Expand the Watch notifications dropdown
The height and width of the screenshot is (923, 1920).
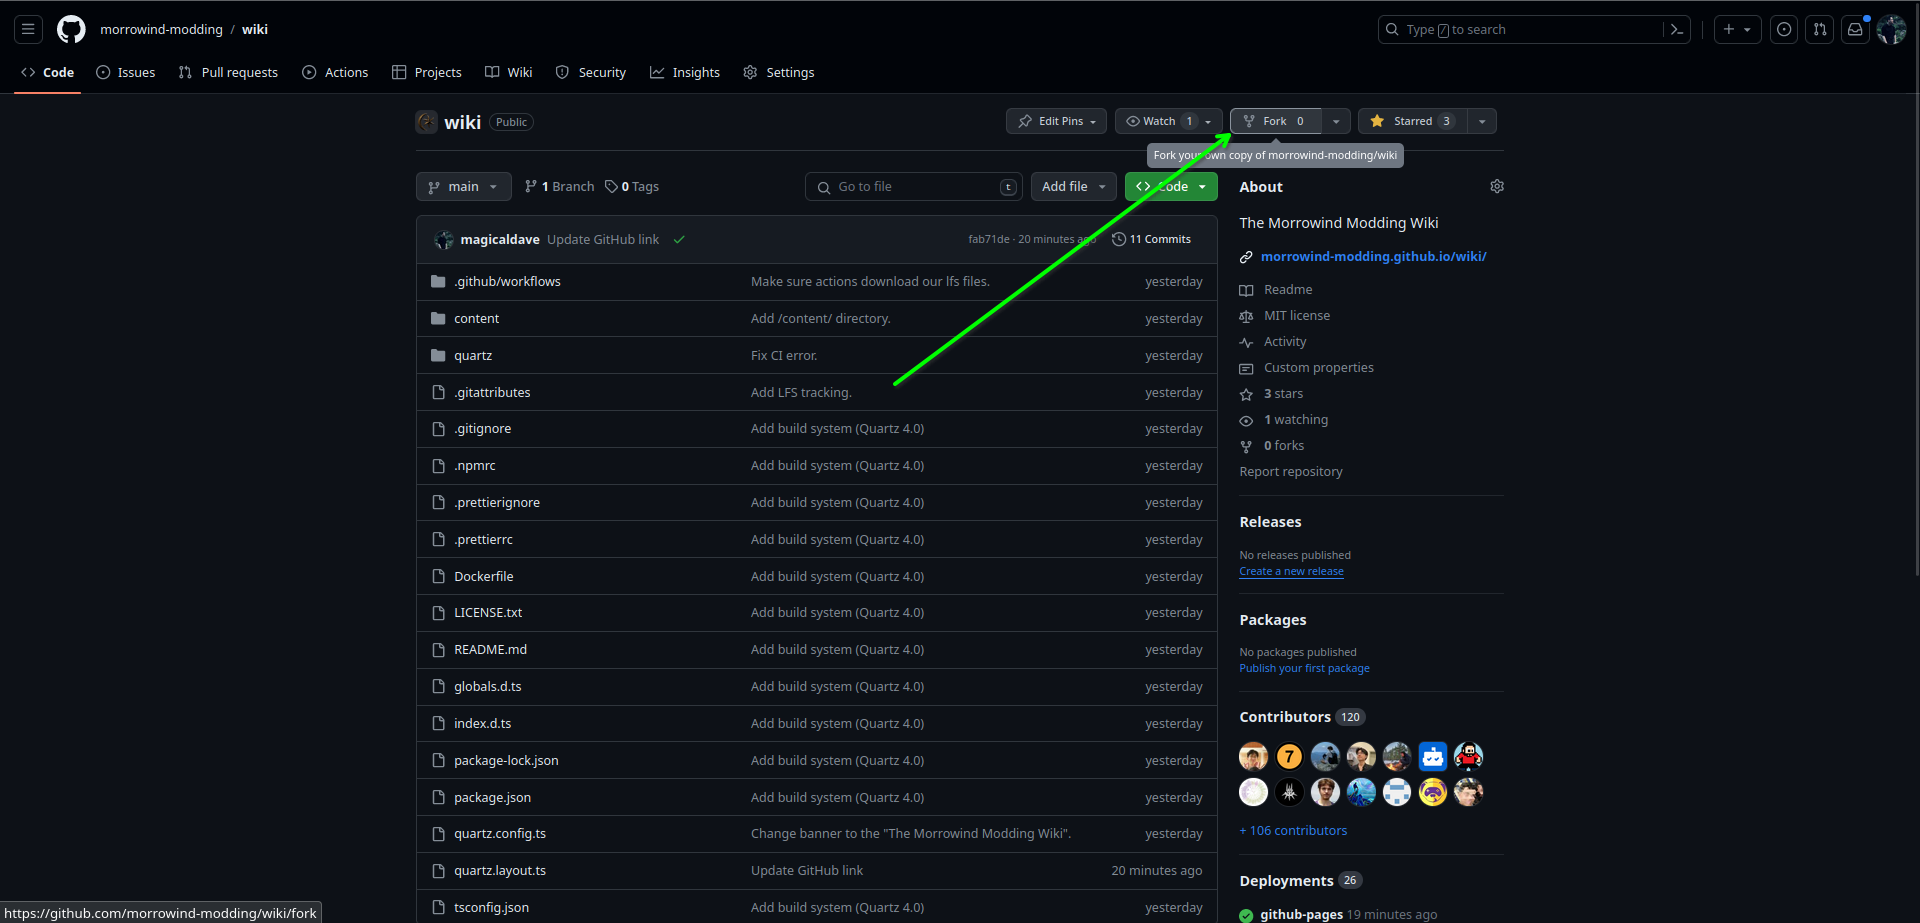(x=1169, y=121)
